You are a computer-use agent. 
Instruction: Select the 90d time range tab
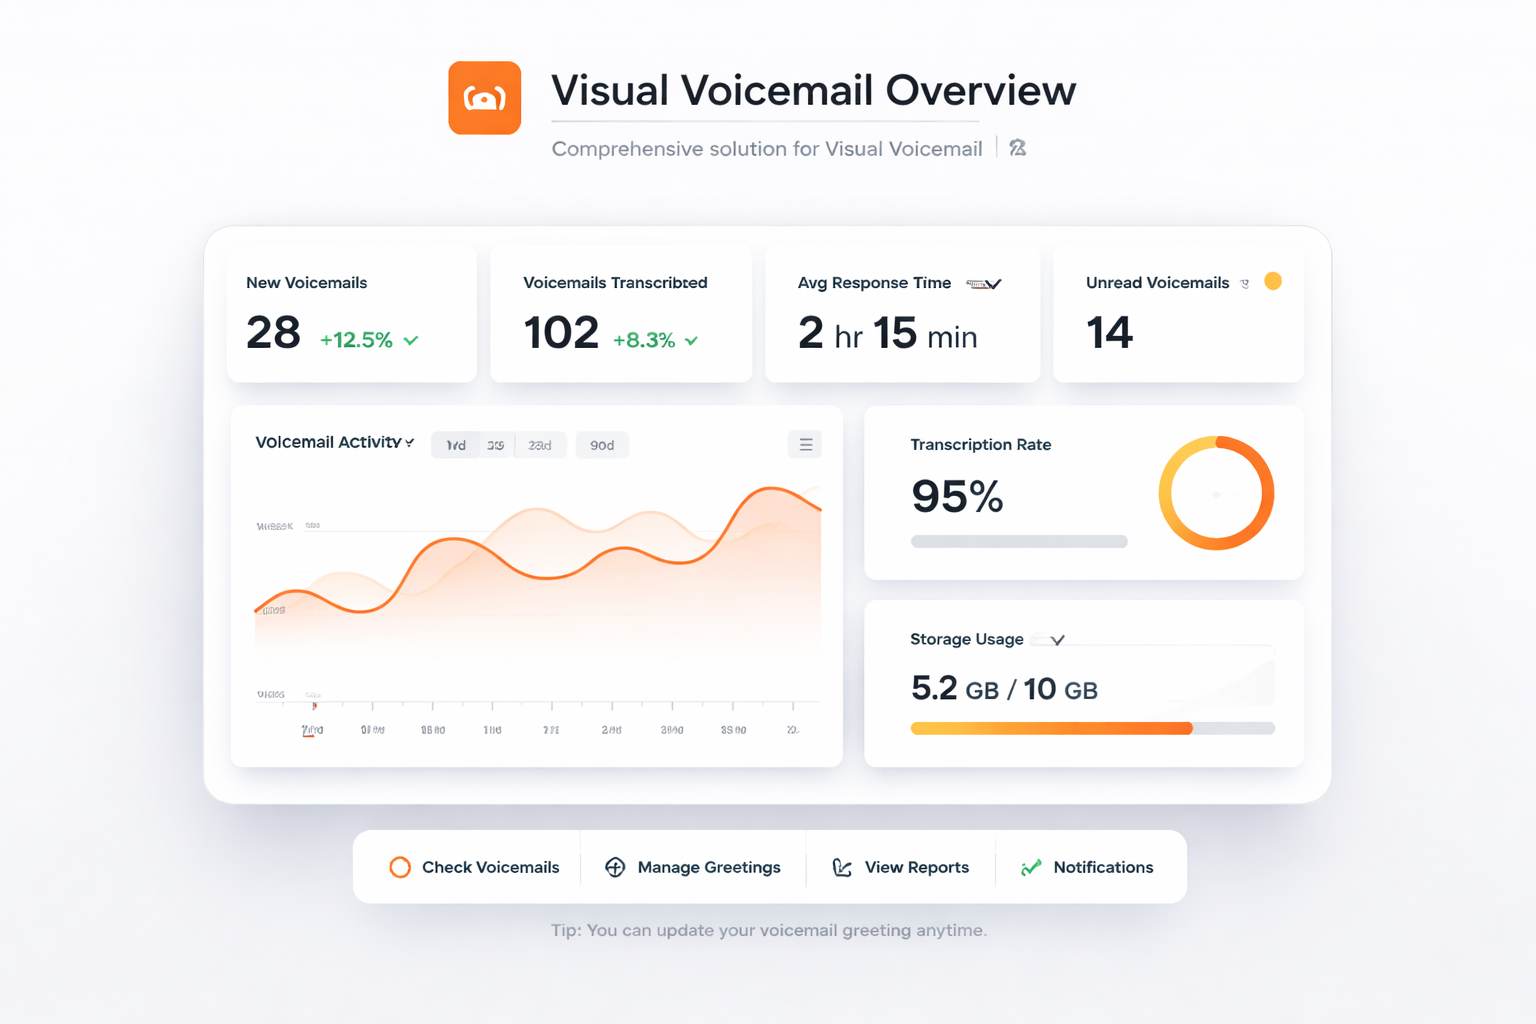602,445
